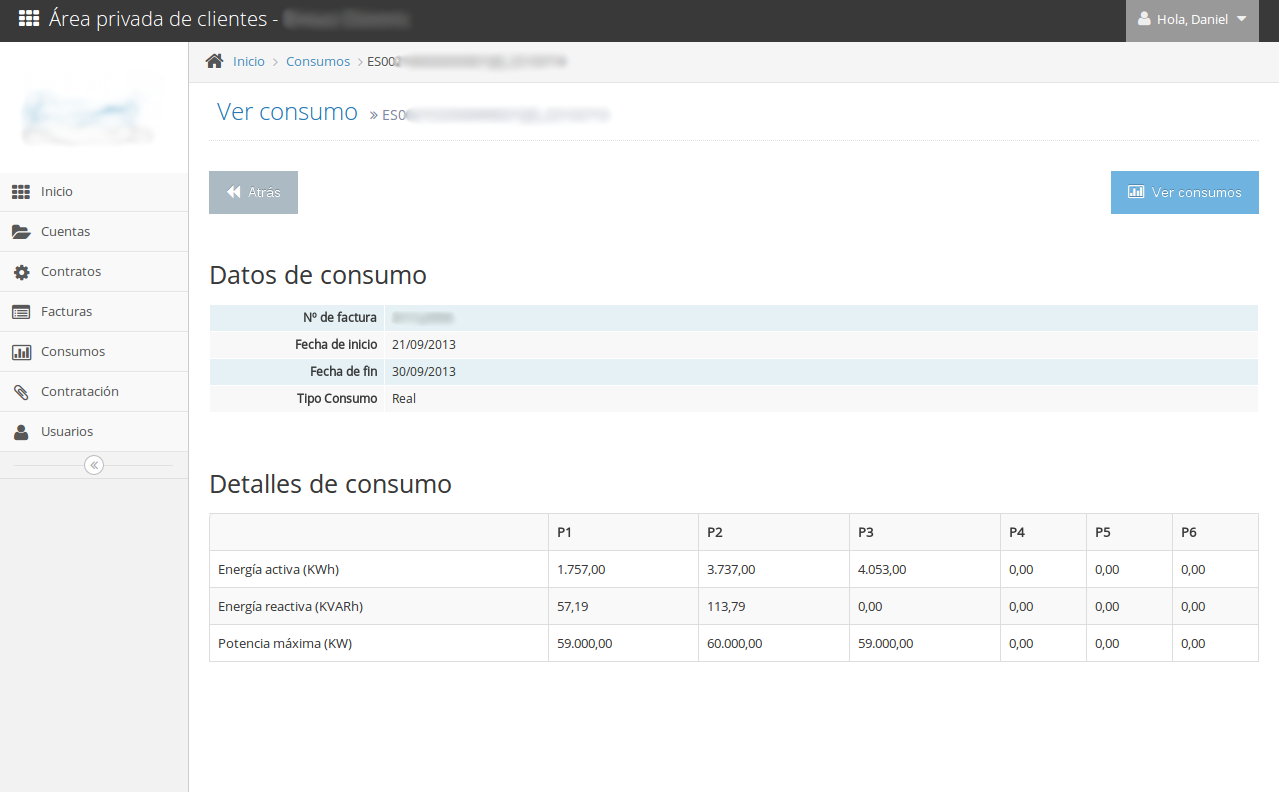Navigate to Inicio via breadcrumb link
Image resolution: width=1279 pixels, height=792 pixels.
click(x=248, y=61)
